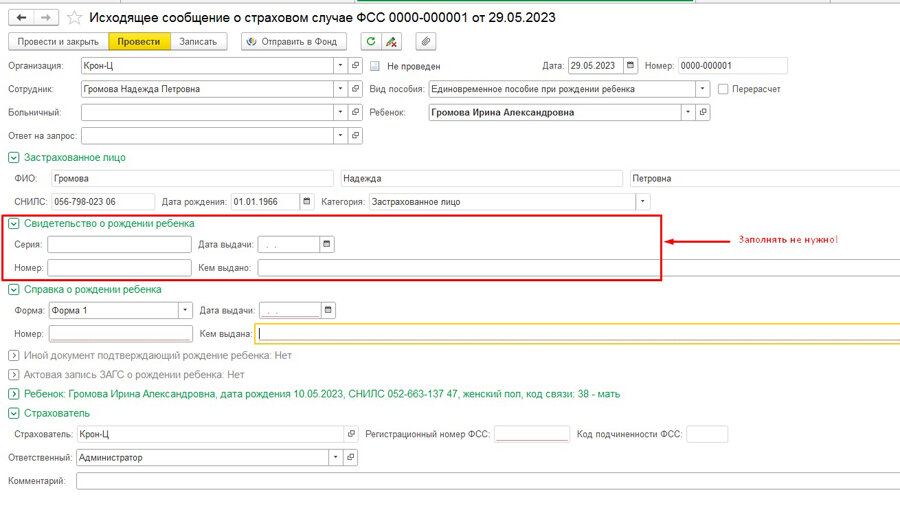Click into the Фамилия field with Громова
900x517 pixels.
[x=192, y=178]
